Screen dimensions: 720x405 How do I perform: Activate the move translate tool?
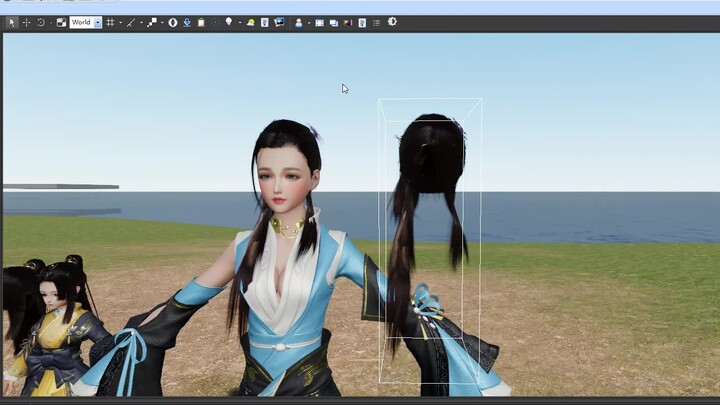26,22
